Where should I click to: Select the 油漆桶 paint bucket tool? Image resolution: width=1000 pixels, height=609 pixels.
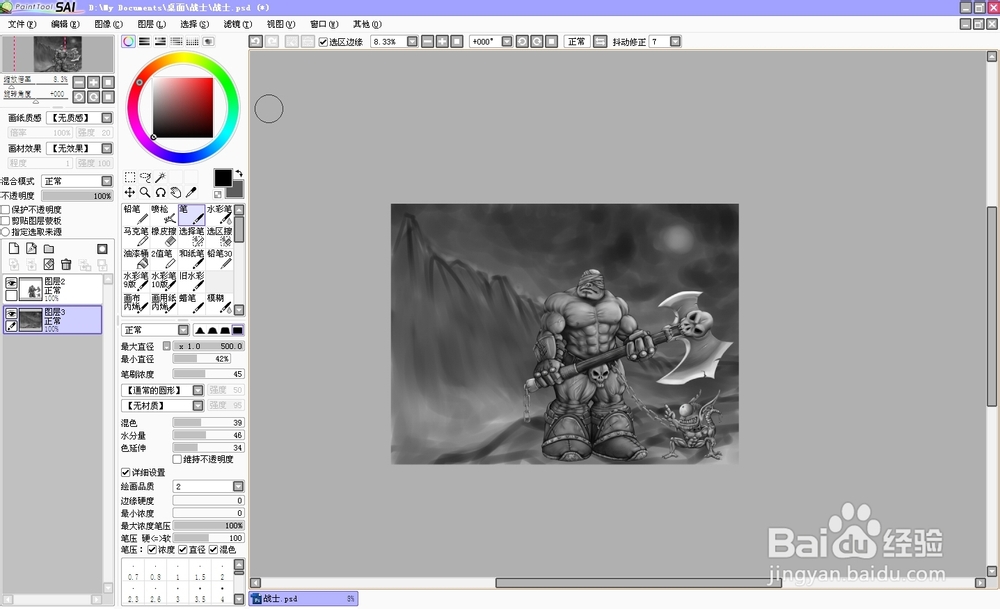(x=135, y=259)
